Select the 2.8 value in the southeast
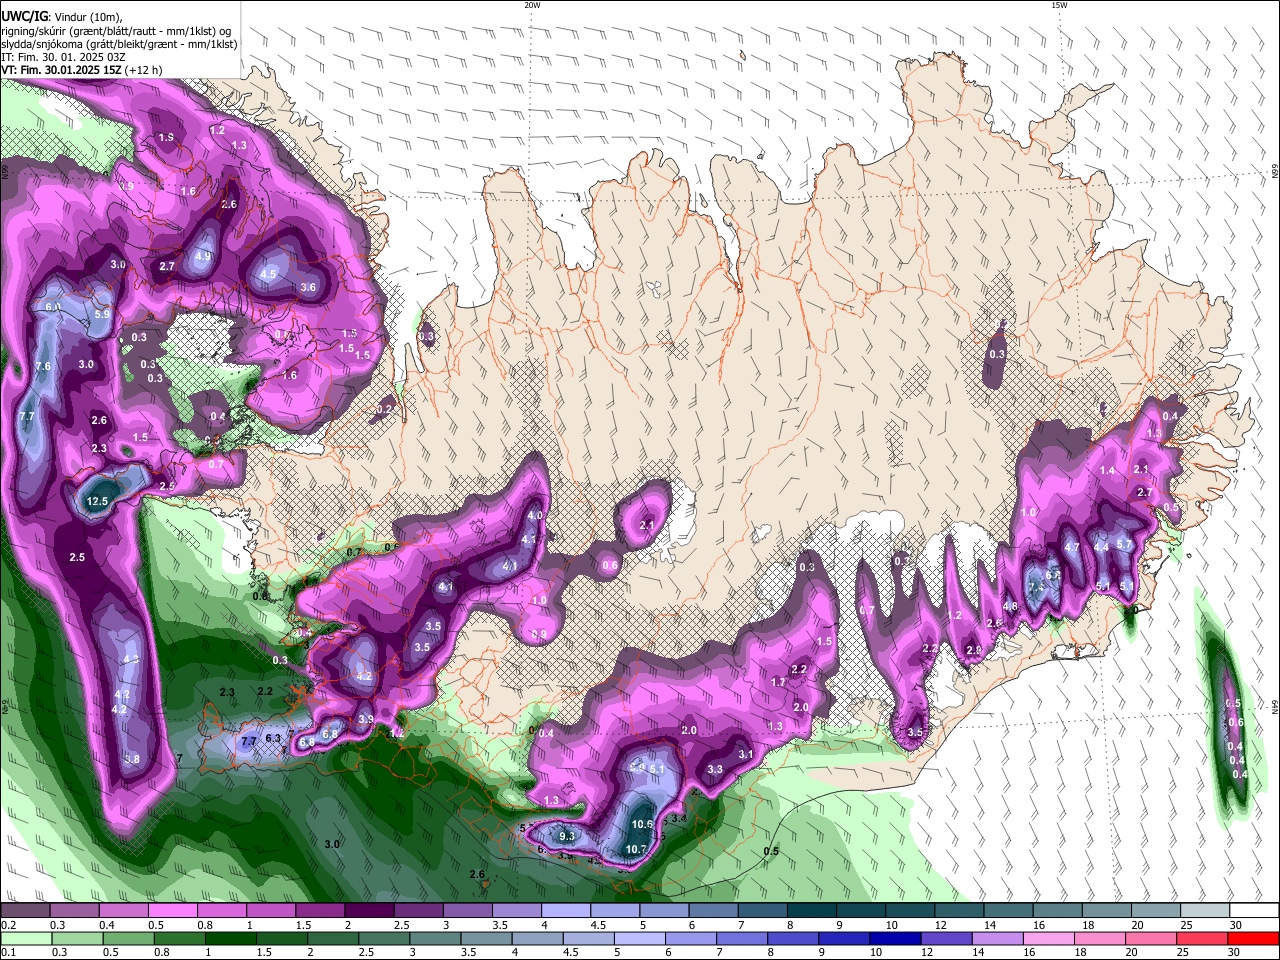The image size is (1280, 960). tap(974, 651)
